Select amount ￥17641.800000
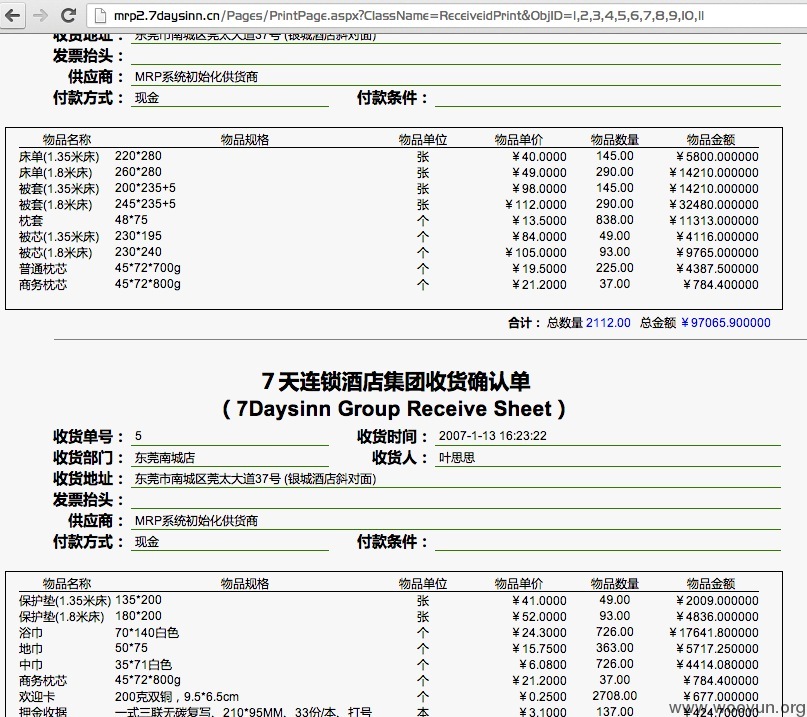The image size is (807, 717). coord(714,633)
